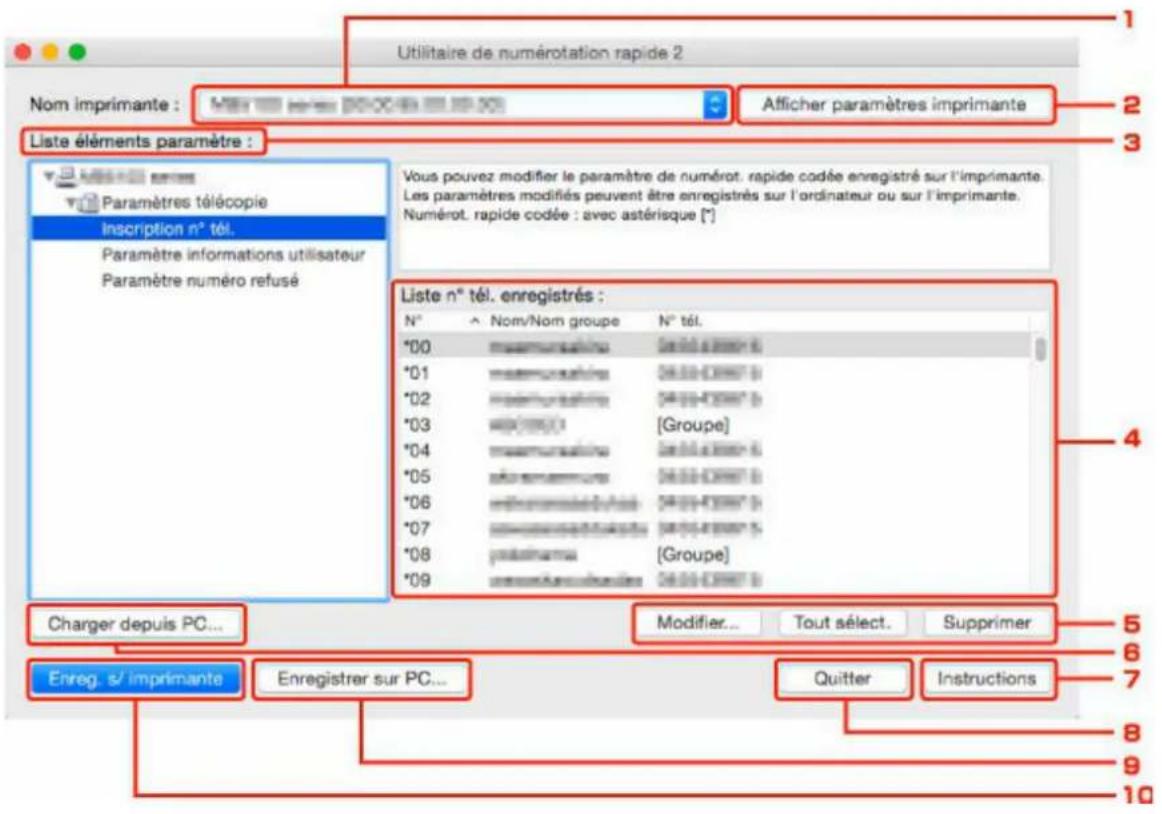Select row *04 in registered list

[x=714, y=451]
